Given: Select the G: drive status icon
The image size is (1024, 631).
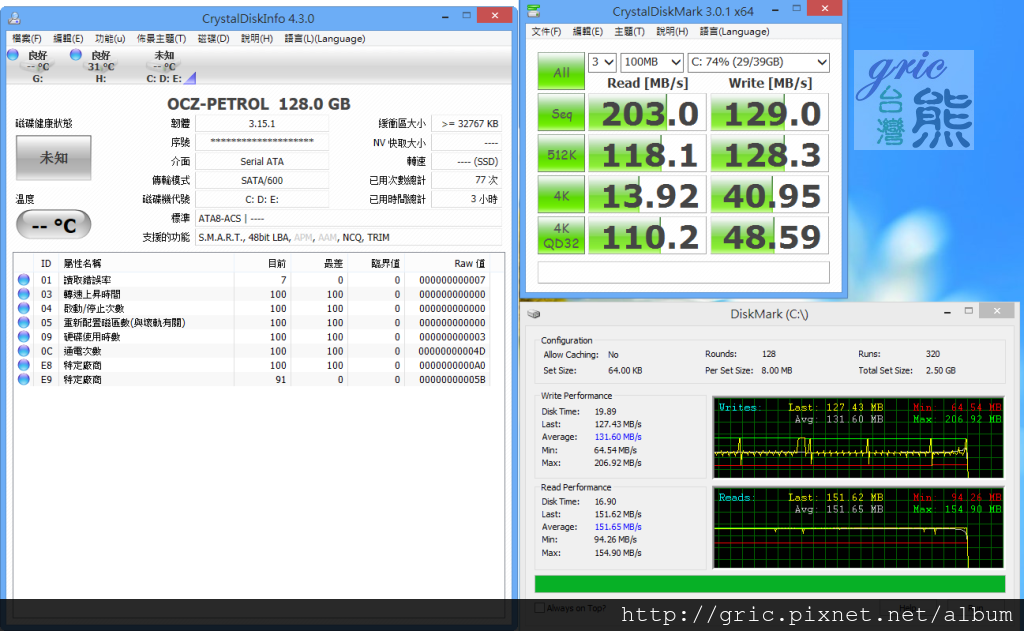Looking at the screenshot, I should [x=12, y=55].
